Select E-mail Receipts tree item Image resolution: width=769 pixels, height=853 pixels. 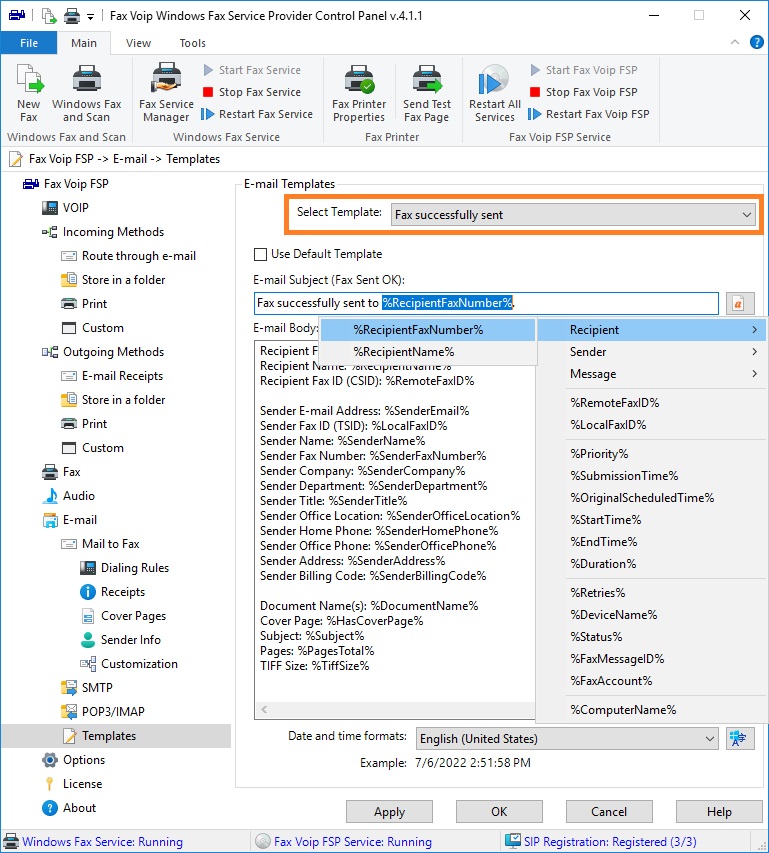click(x=113, y=376)
